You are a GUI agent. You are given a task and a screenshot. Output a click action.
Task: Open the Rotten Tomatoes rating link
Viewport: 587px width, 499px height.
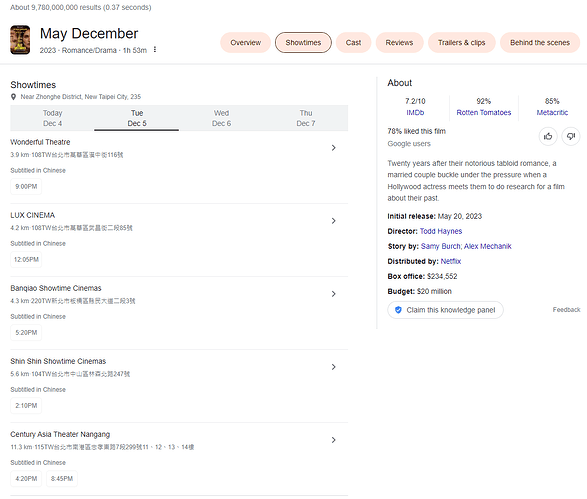click(484, 112)
